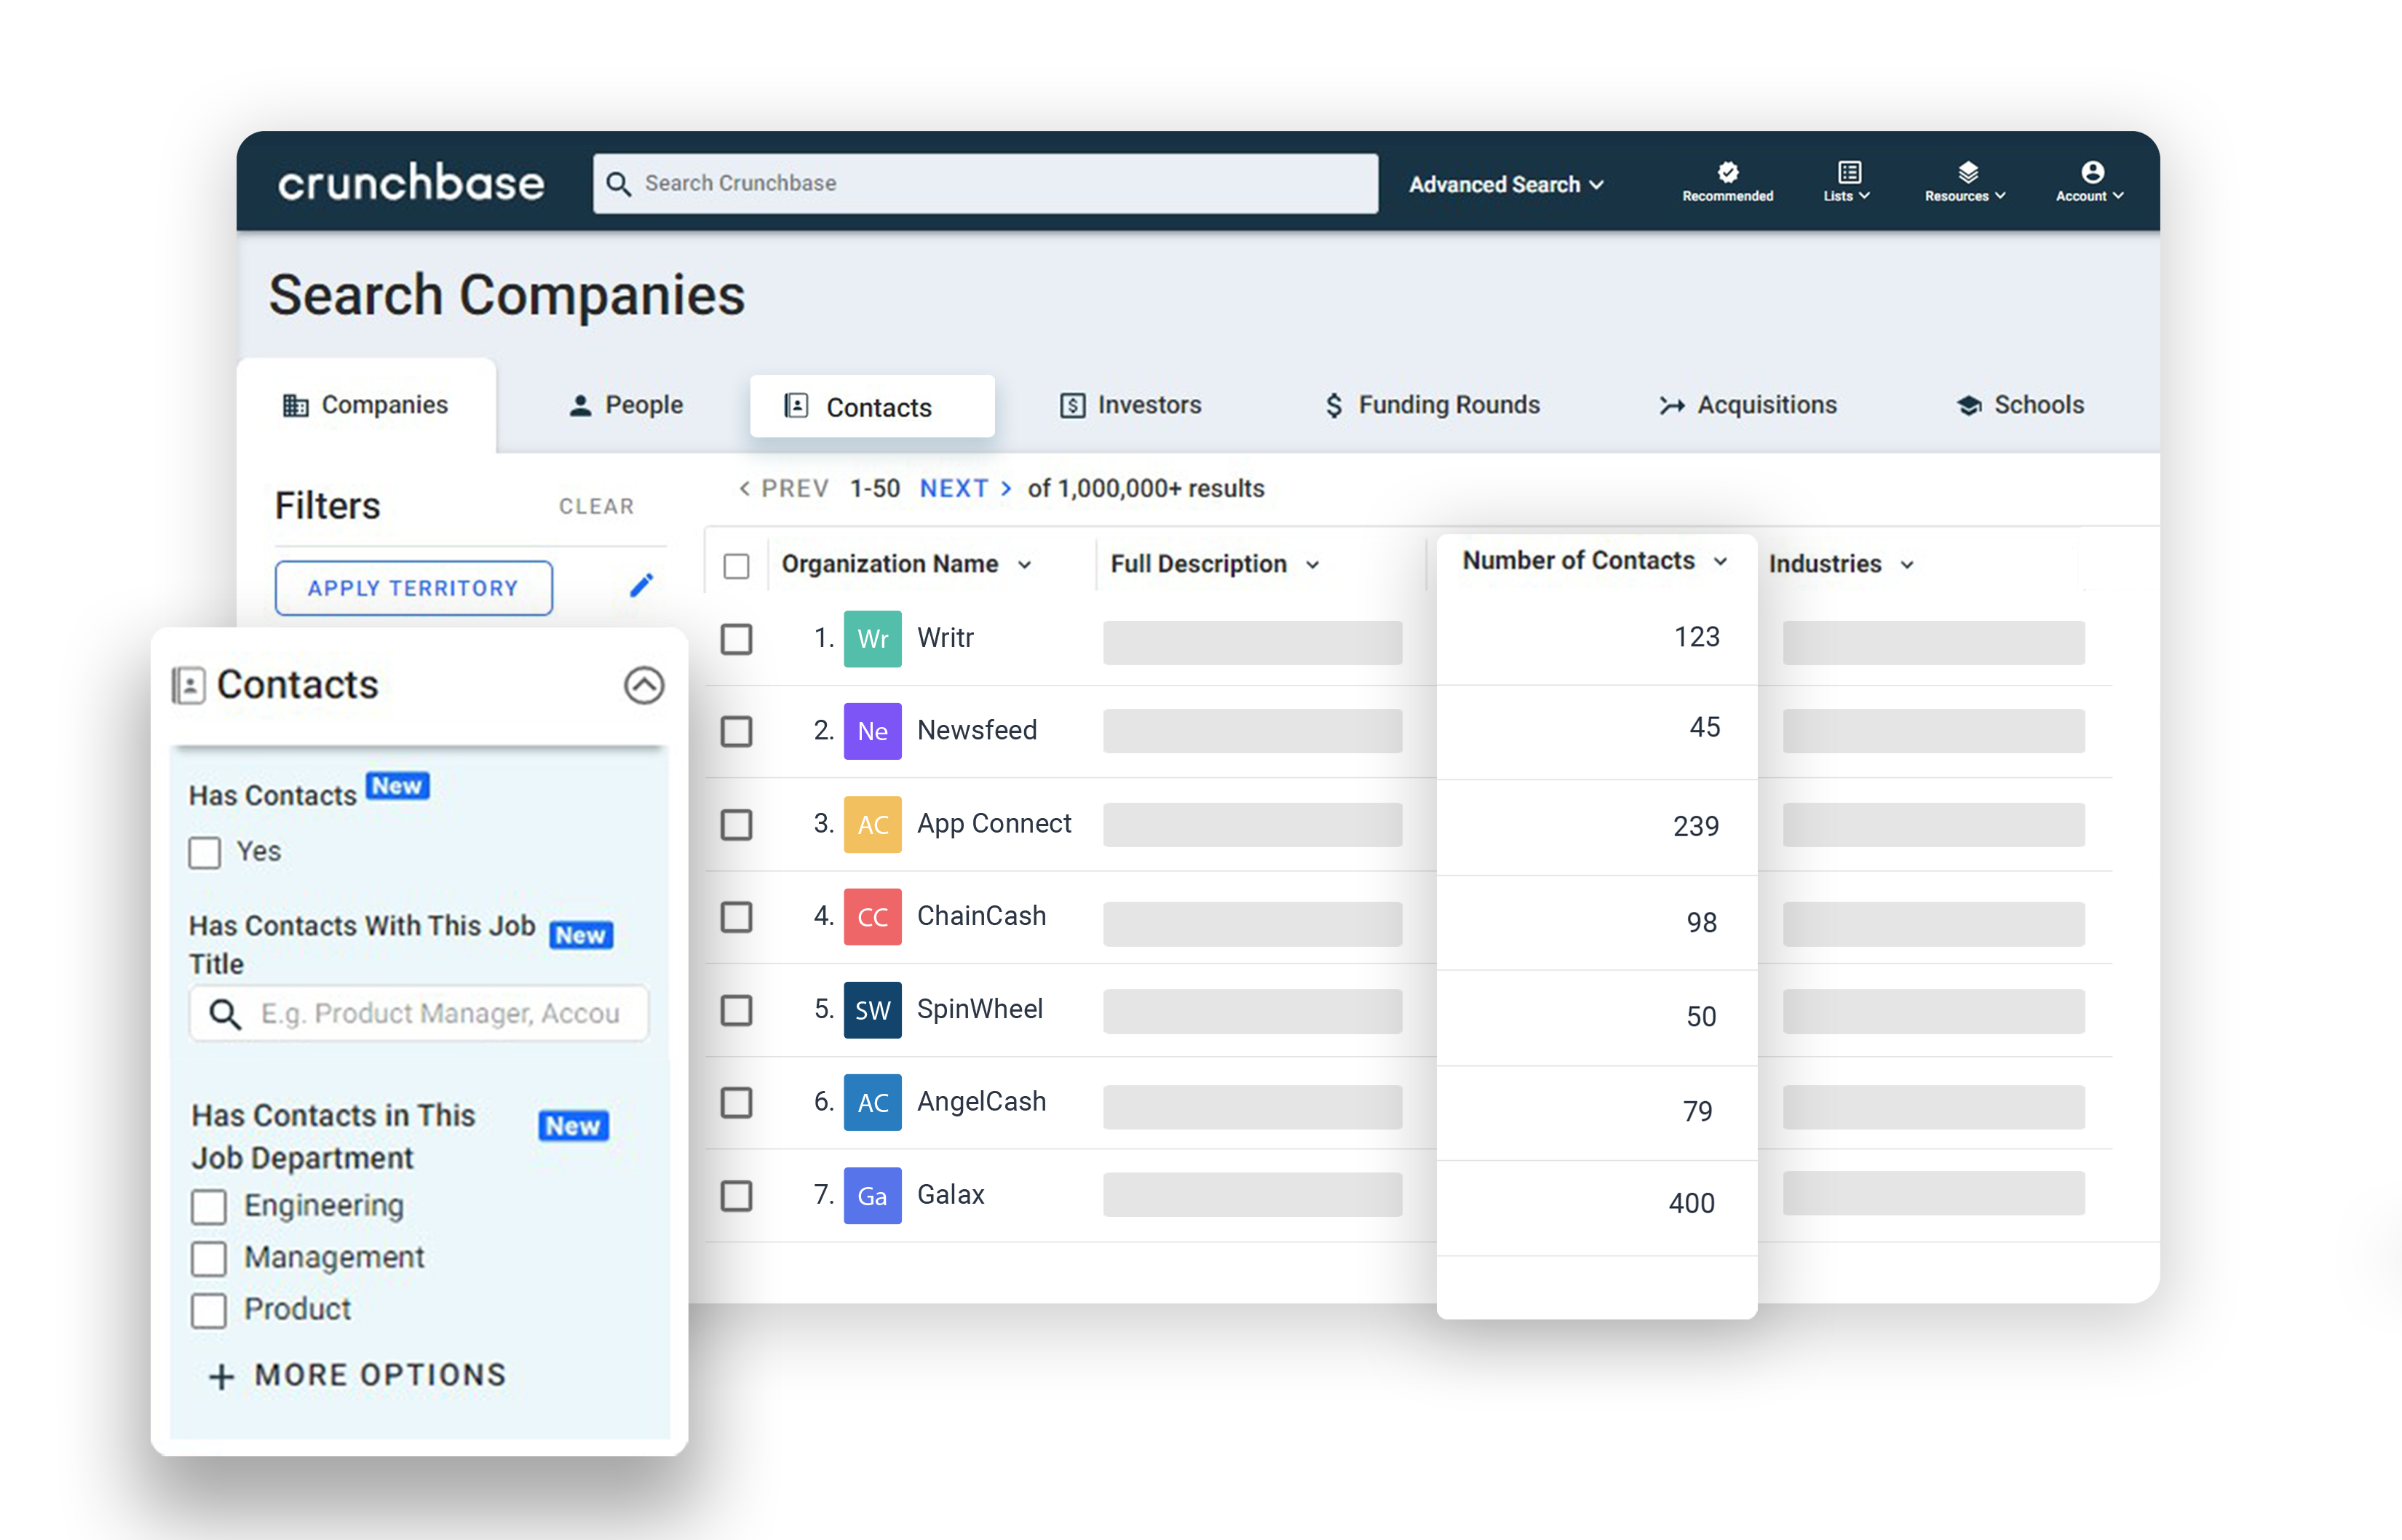Viewport: 2402px width, 1540px height.
Task: Open the Advanced Search dropdown
Action: tap(1505, 184)
